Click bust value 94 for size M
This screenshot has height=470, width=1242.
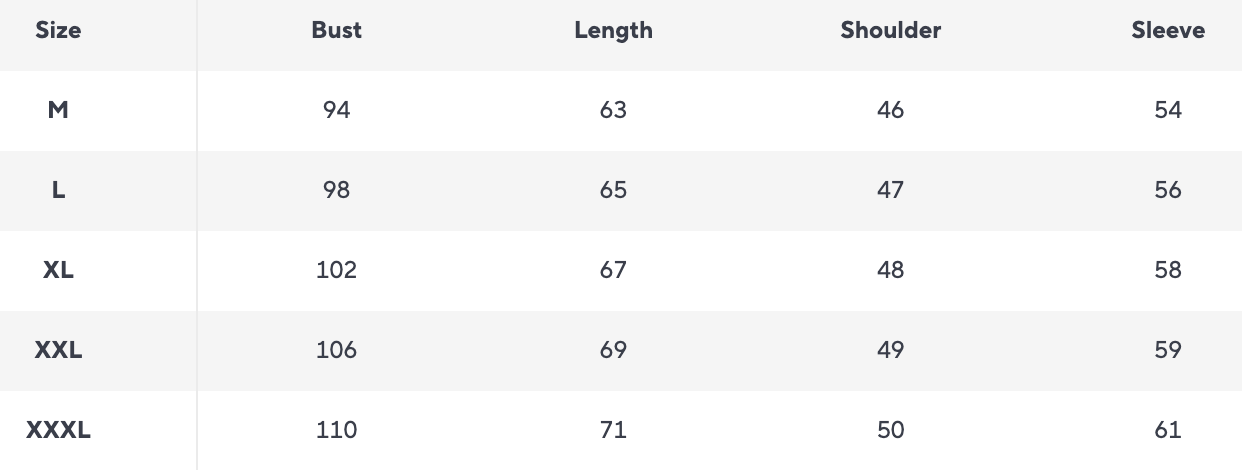pyautogui.click(x=336, y=110)
